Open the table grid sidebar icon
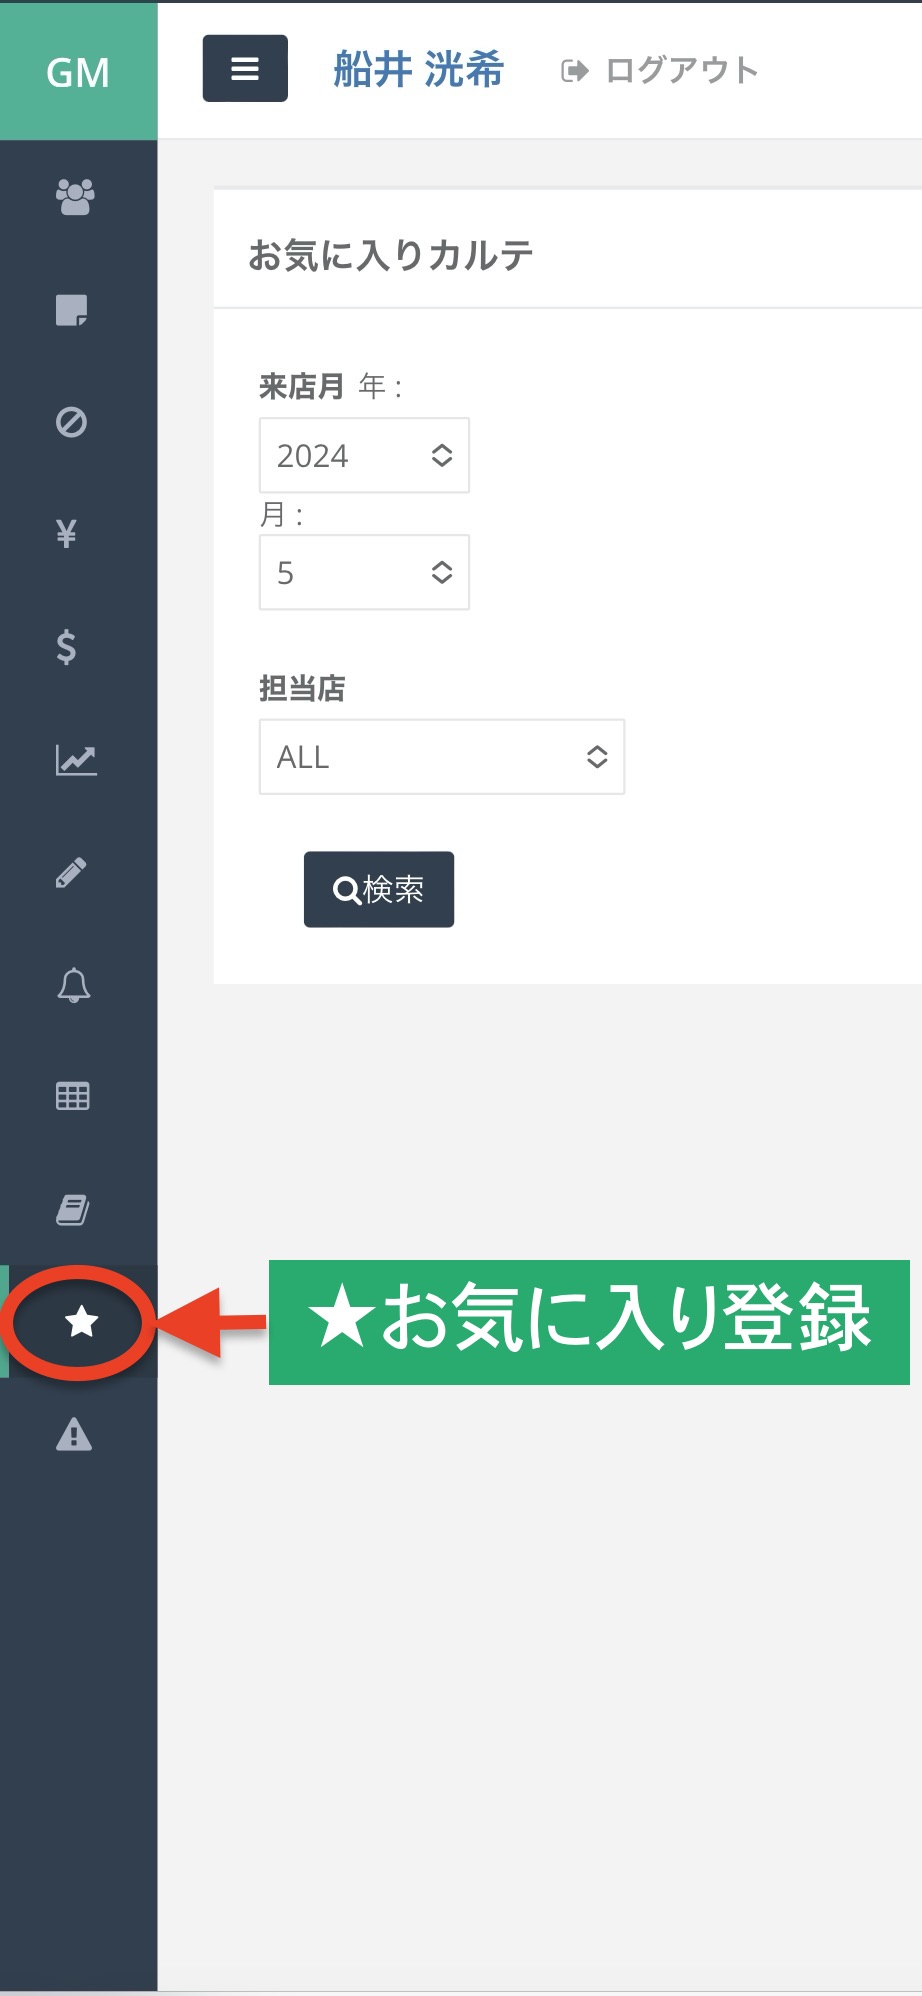Screen dimensions: 922x1996 click(72, 1096)
